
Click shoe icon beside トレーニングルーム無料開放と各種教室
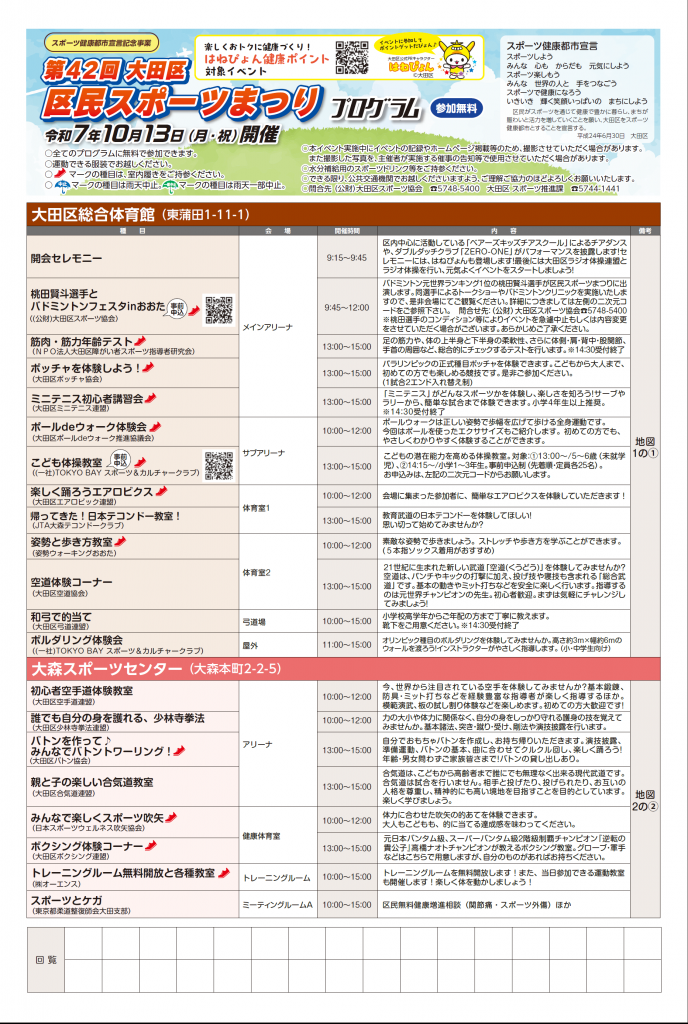pyautogui.click(x=224, y=872)
